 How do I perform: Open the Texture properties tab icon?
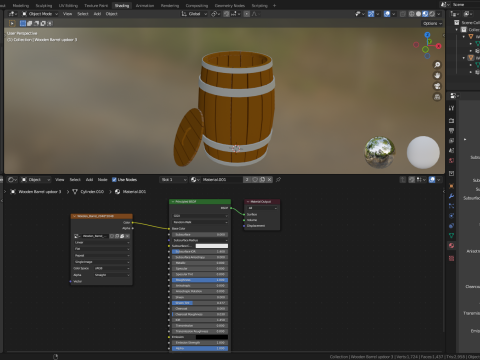point(451,258)
